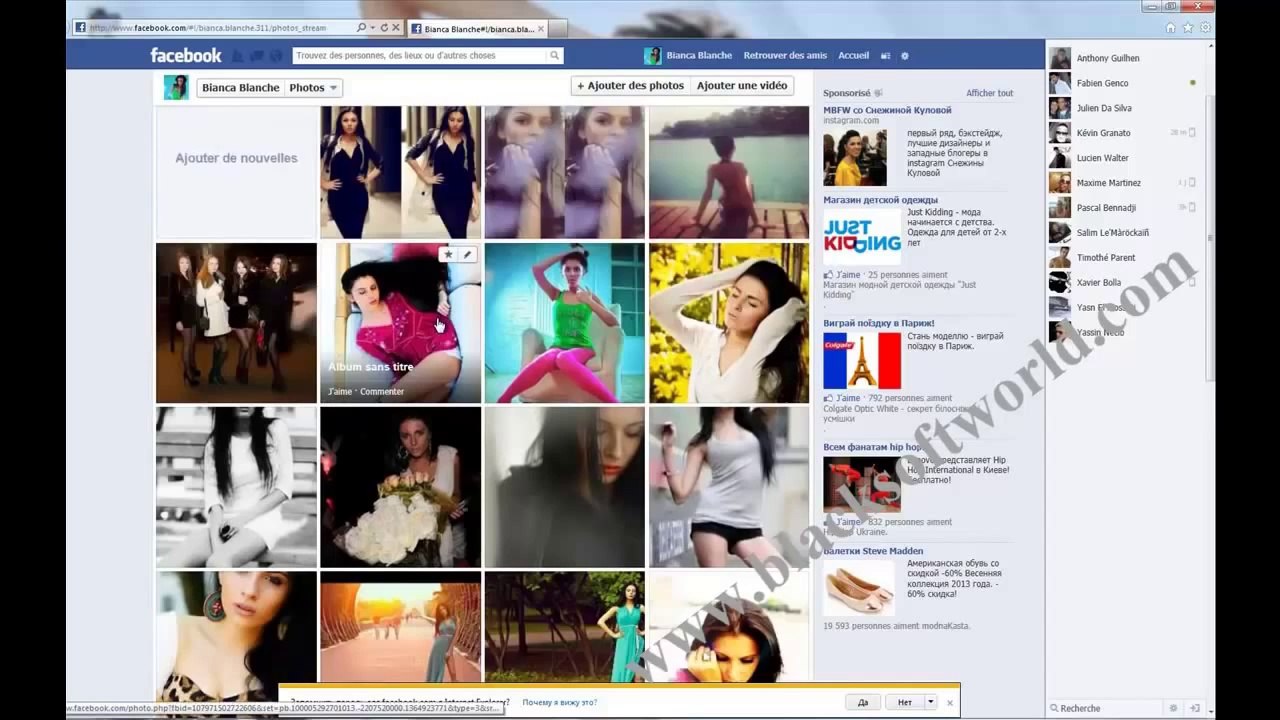Open account settings gear in Facebook header
This screenshot has height=720, width=1280.
(x=905, y=56)
